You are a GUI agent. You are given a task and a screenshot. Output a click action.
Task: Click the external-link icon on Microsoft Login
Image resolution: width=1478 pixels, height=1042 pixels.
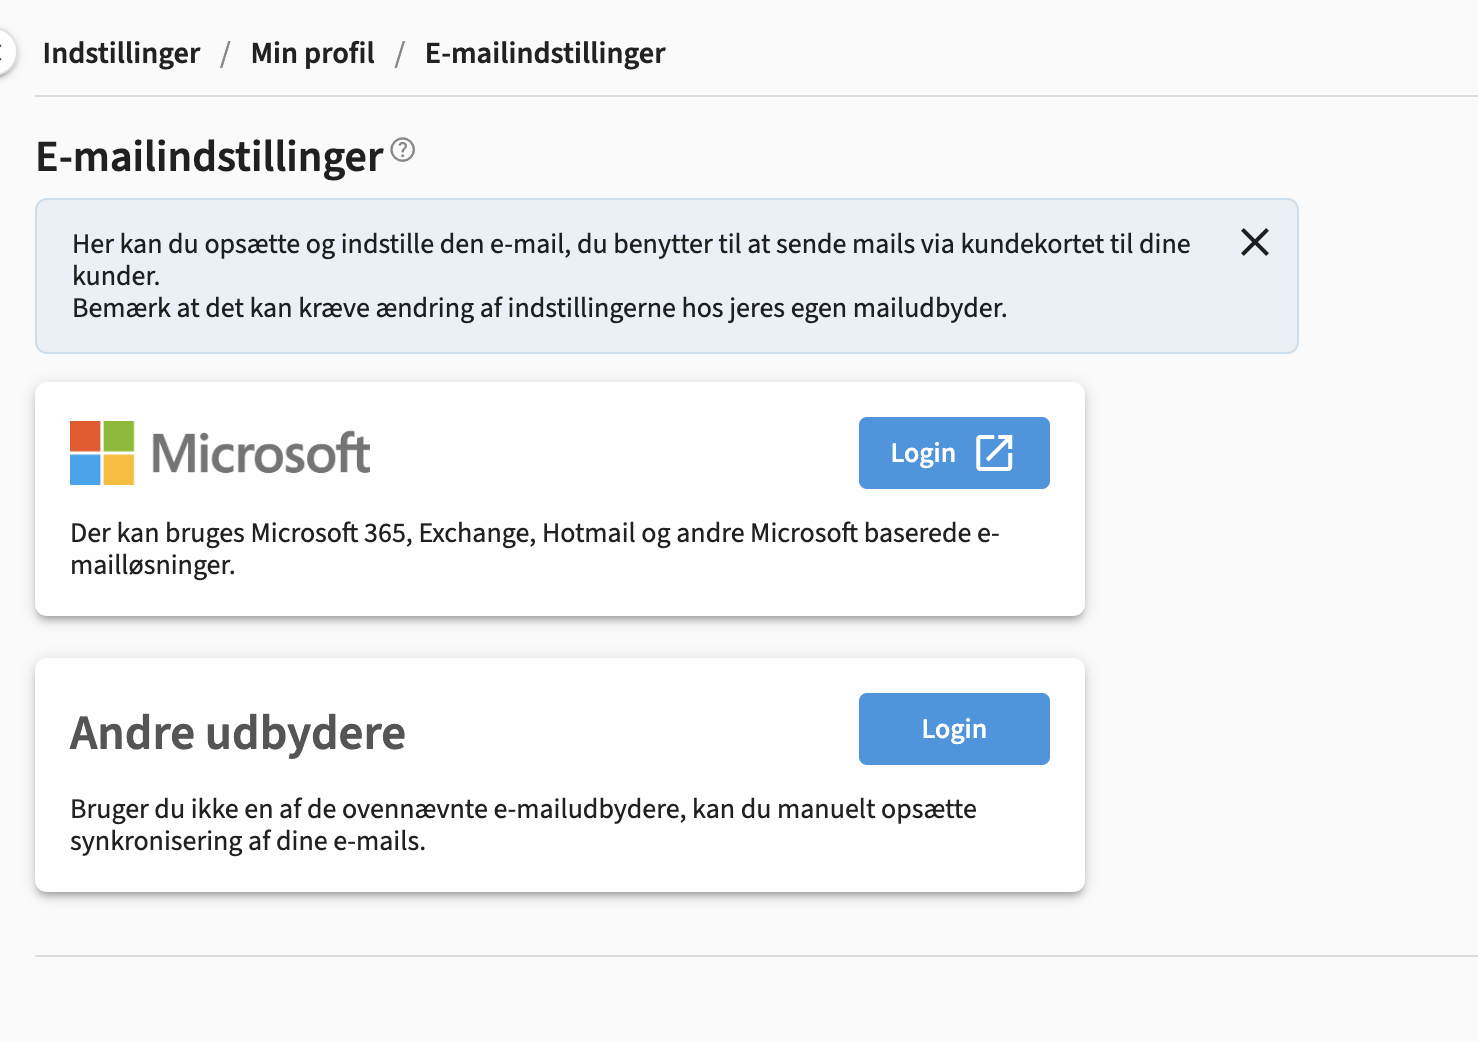(994, 452)
